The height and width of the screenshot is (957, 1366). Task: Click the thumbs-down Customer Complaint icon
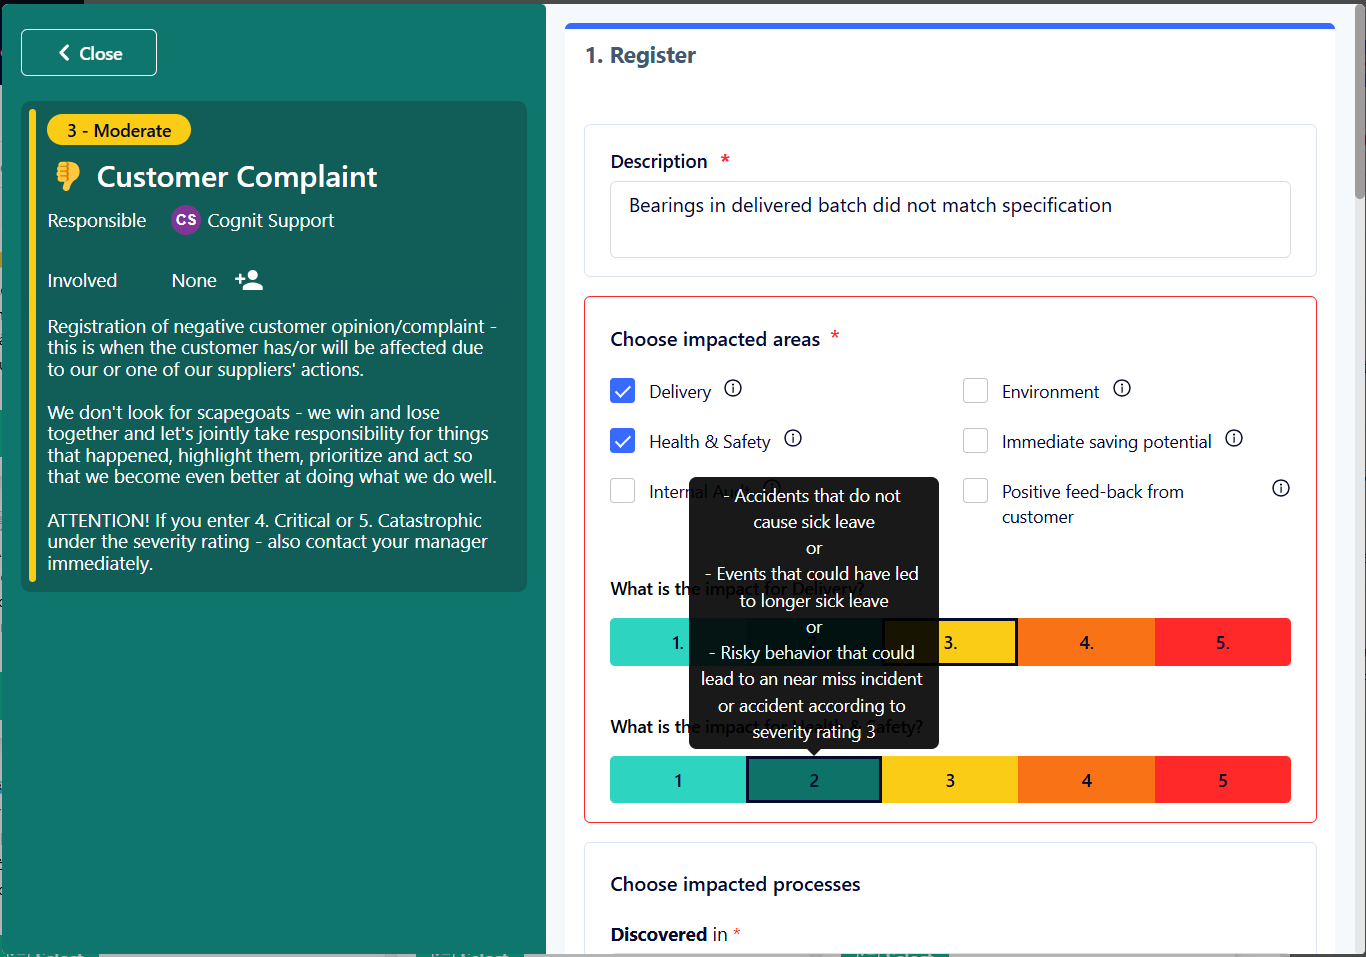68,176
